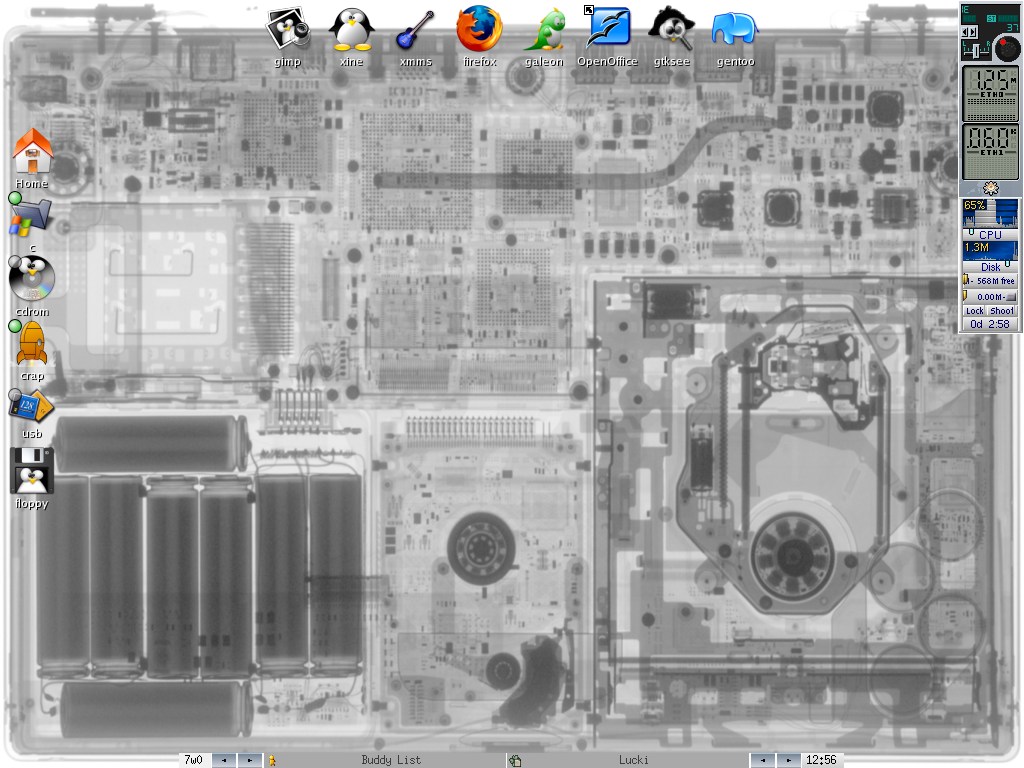The height and width of the screenshot is (768, 1024).
Task: Click the CPU usage graph
Action: (990, 214)
